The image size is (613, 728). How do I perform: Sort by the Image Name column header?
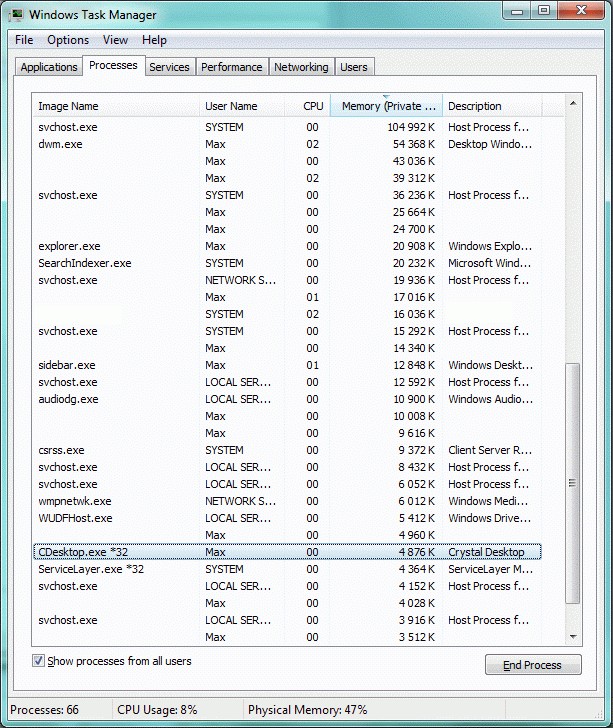coord(117,106)
